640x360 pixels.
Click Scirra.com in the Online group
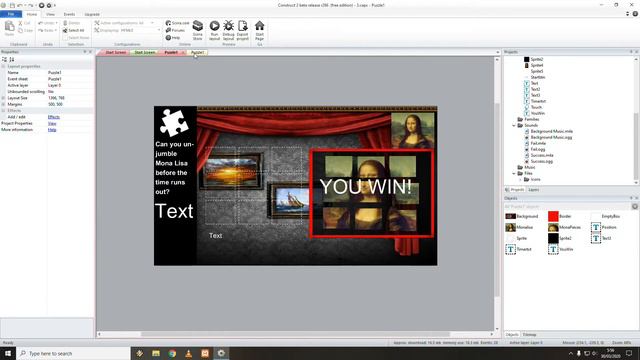pyautogui.click(x=178, y=23)
